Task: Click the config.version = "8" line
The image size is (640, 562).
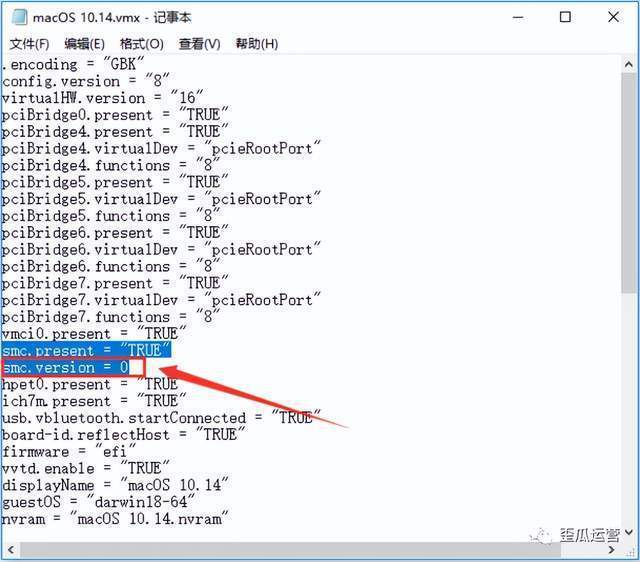Action: 85,81
